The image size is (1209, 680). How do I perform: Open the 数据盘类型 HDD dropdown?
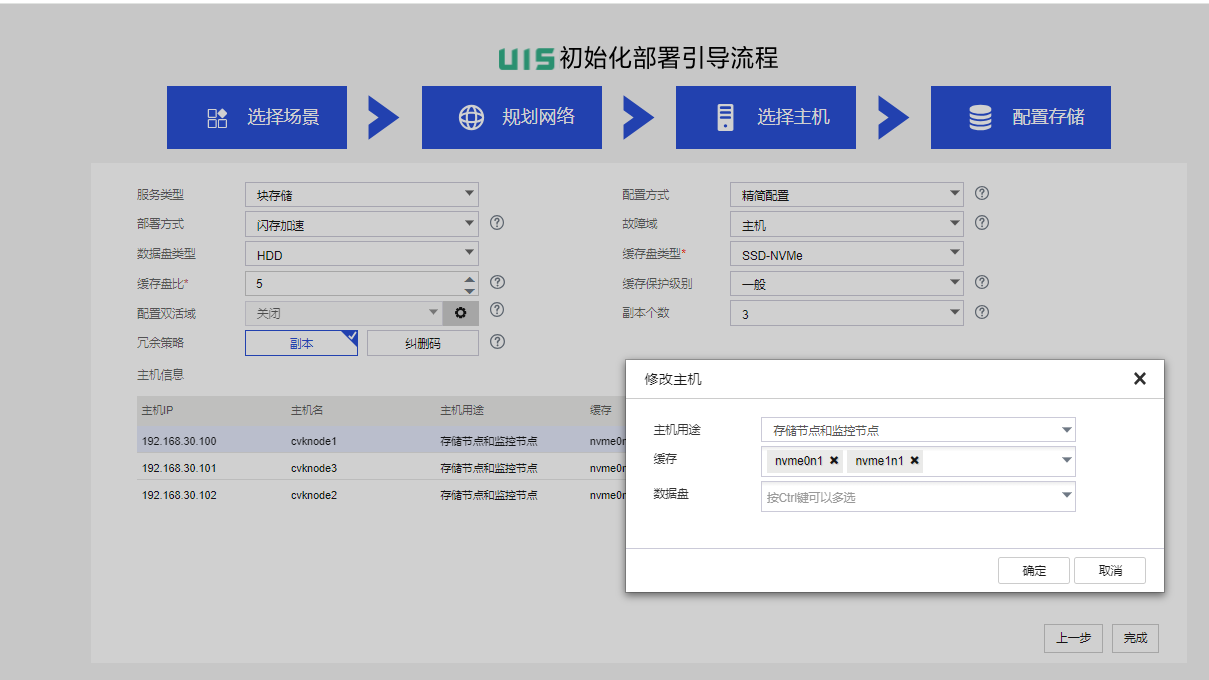click(362, 254)
